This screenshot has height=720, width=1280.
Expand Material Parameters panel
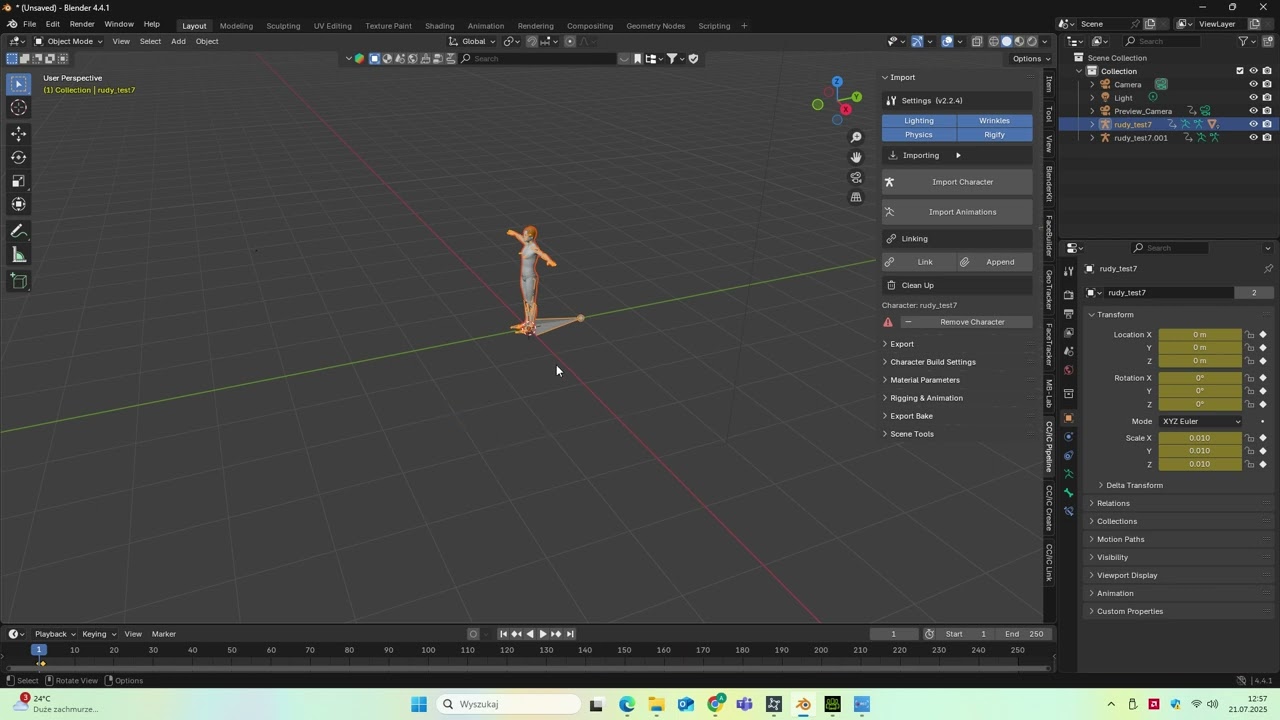(925, 380)
